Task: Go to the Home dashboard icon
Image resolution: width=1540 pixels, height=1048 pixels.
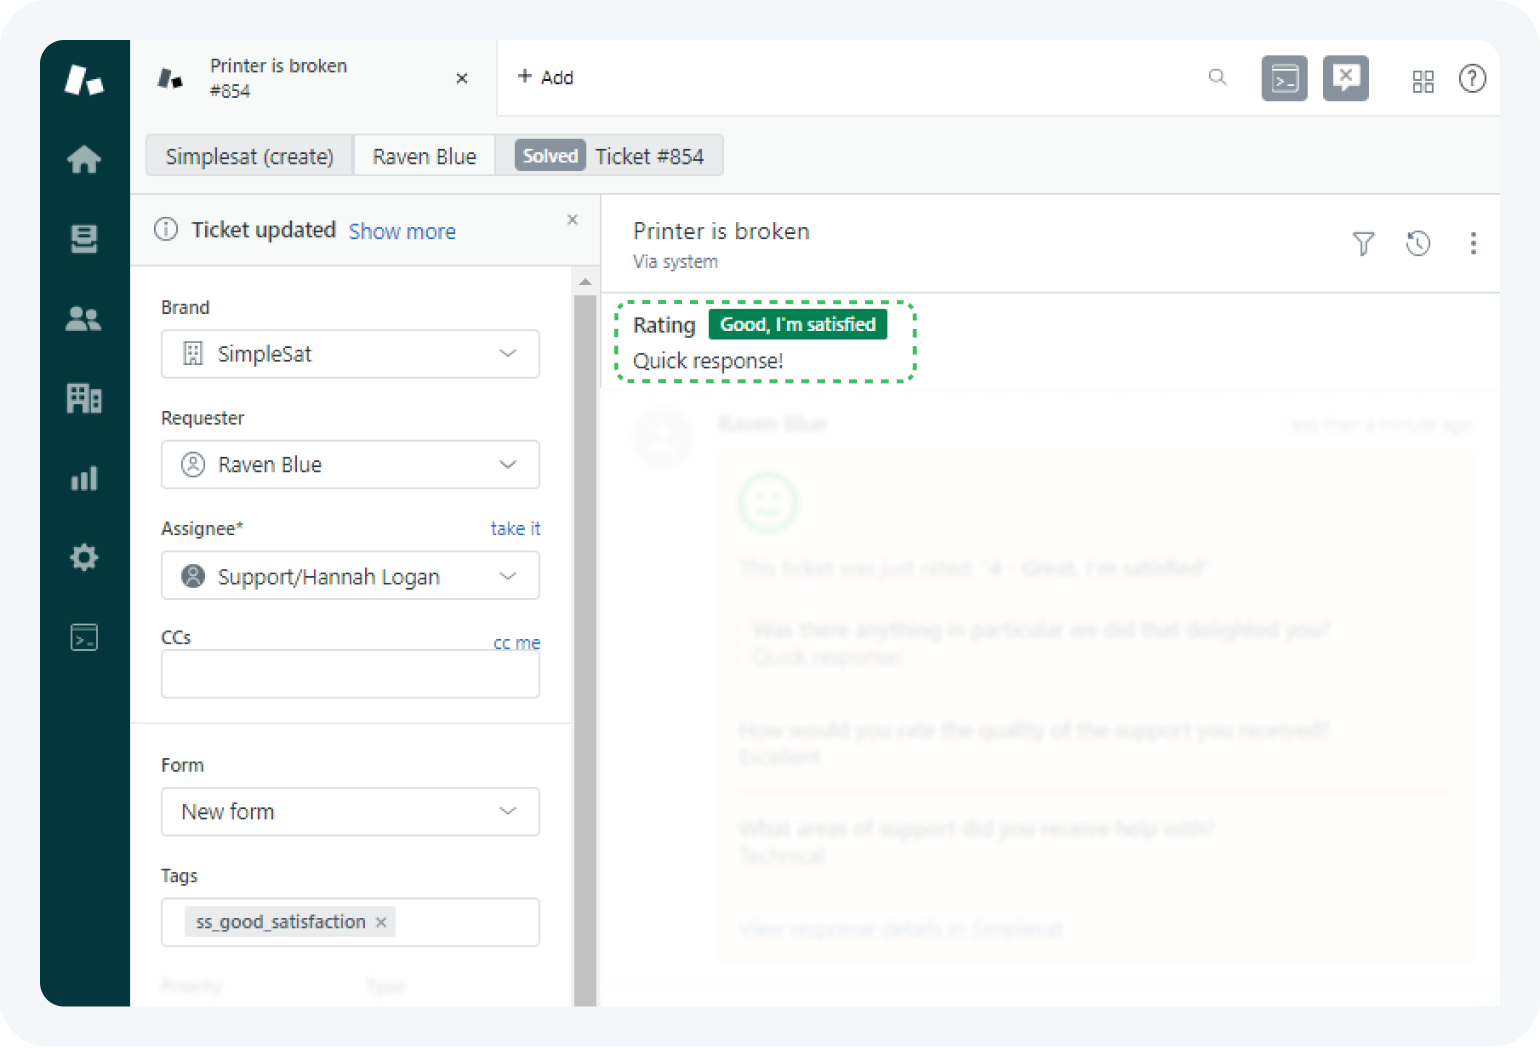Action: [84, 159]
